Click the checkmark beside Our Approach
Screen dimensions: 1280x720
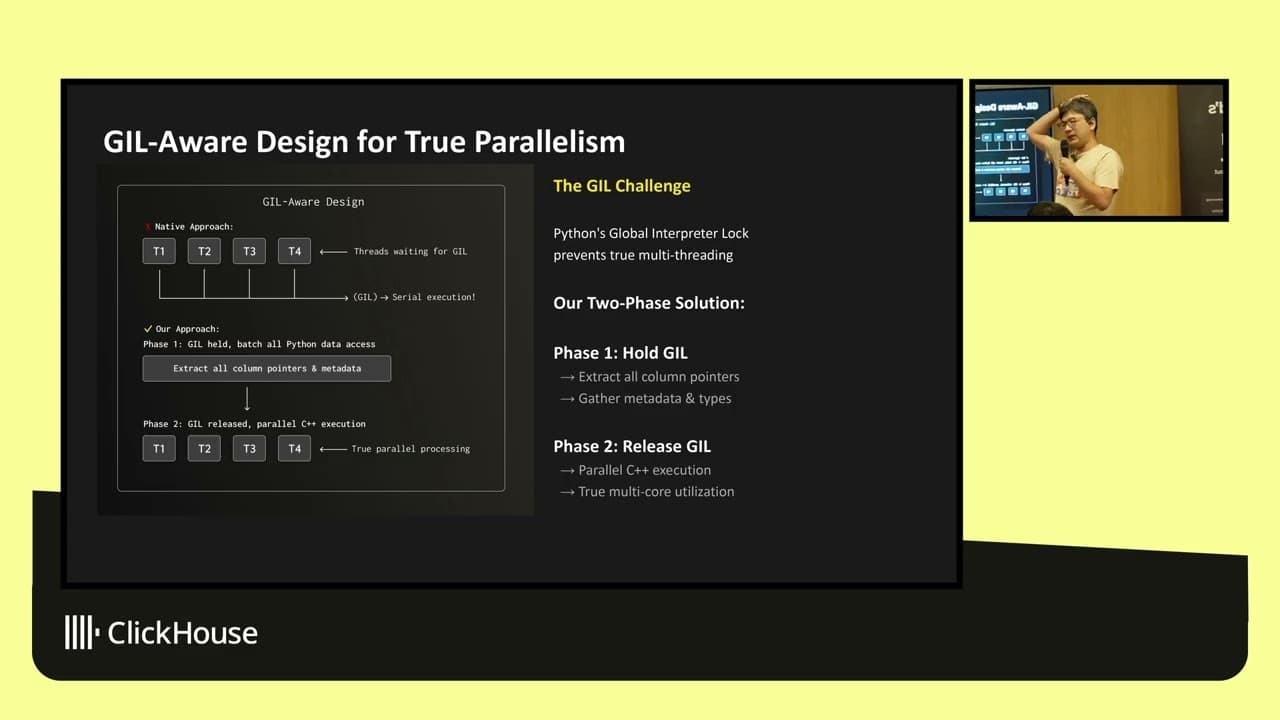pyautogui.click(x=148, y=329)
